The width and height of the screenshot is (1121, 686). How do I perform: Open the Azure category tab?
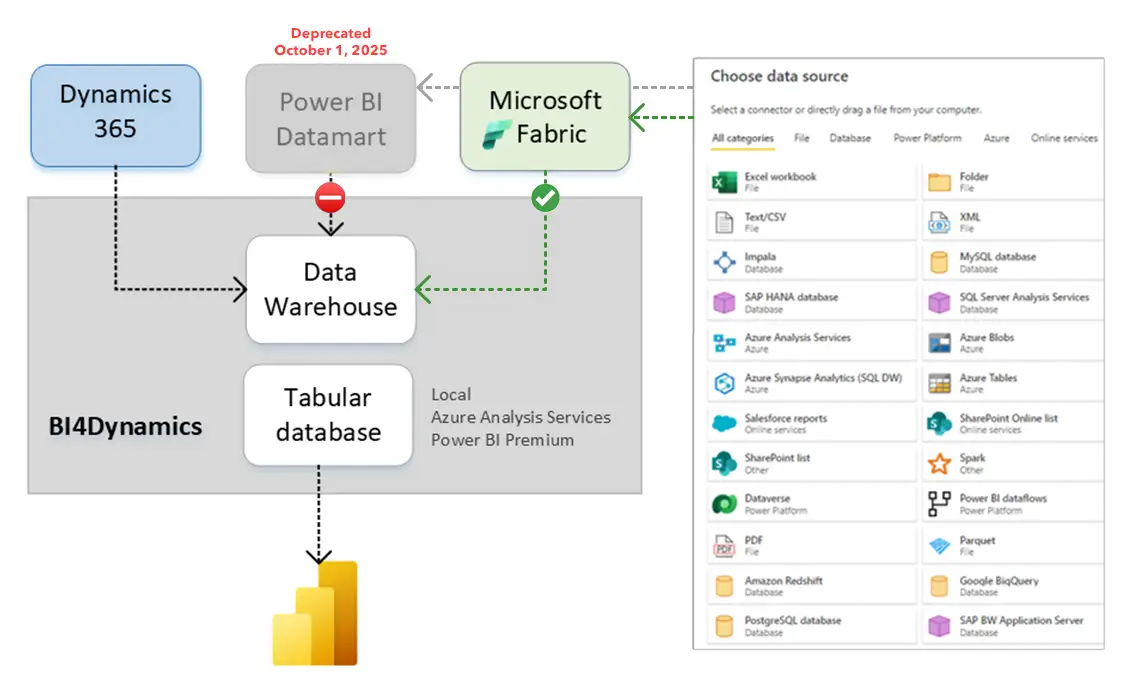tap(996, 138)
